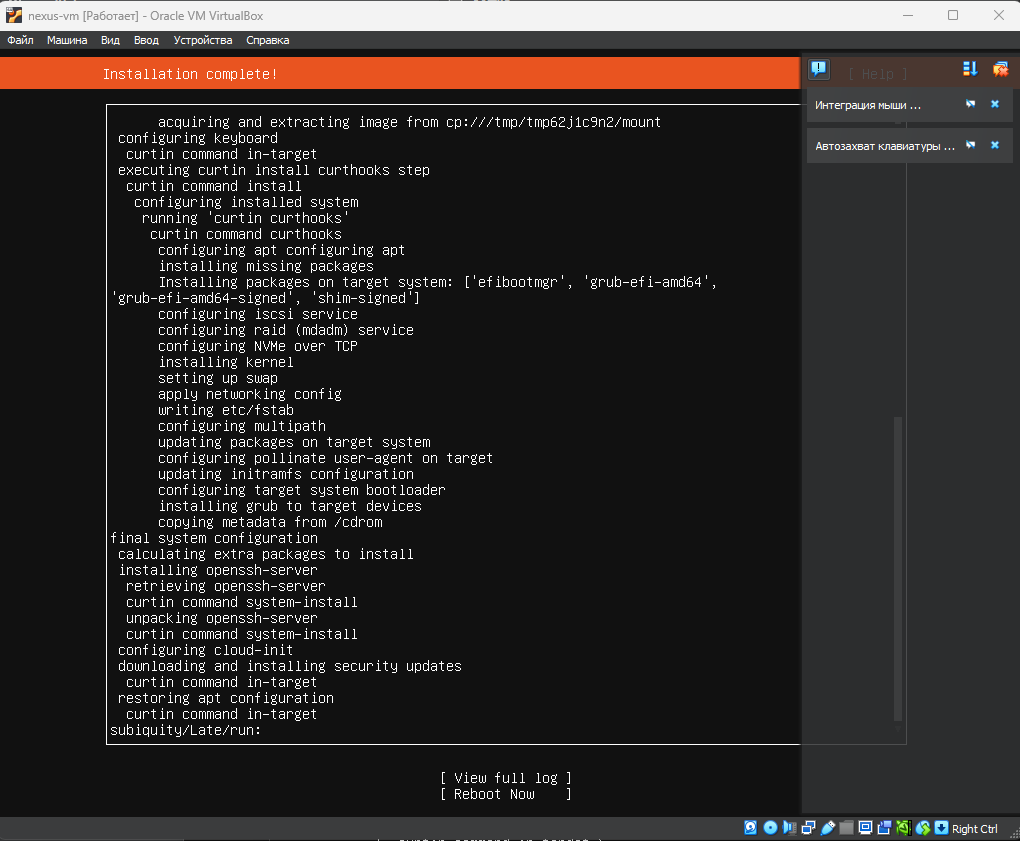Select the View full log button

[505, 778]
